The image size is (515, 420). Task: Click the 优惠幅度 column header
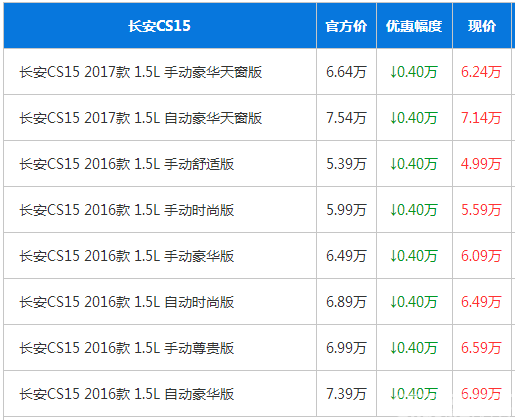414,26
